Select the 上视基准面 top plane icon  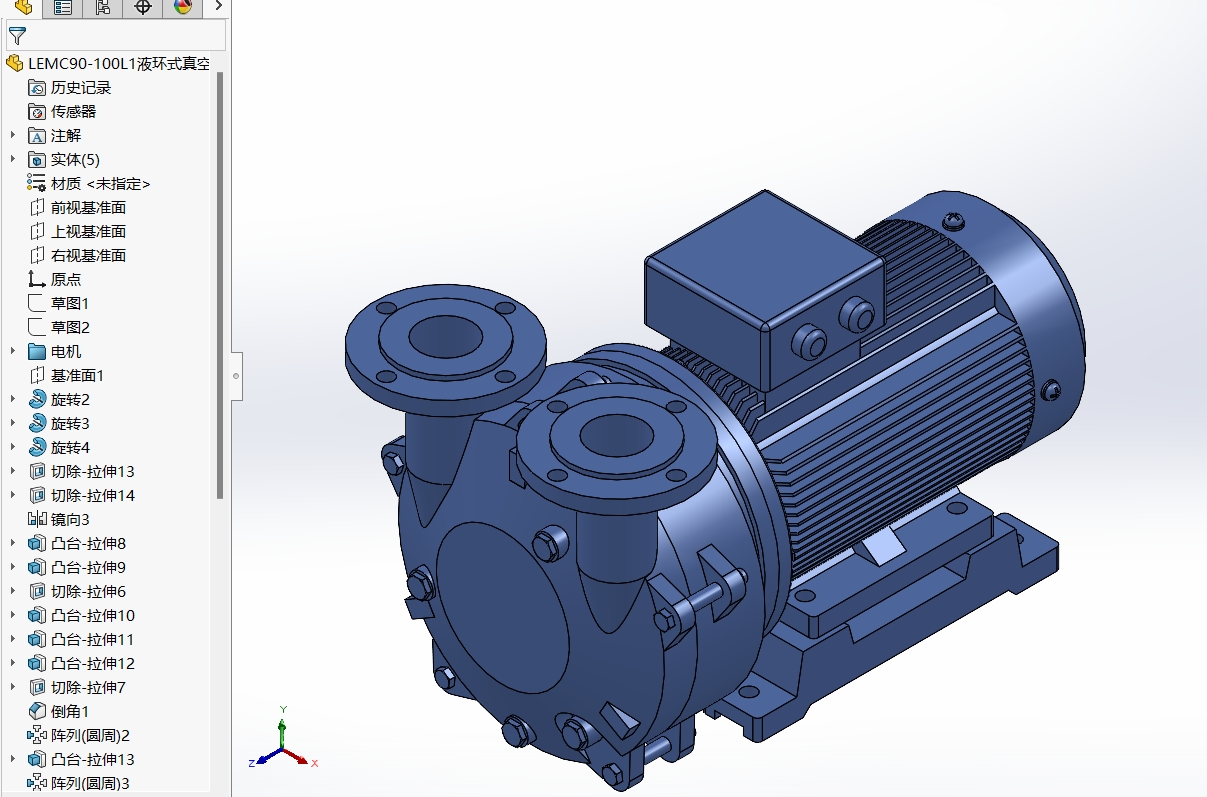coord(37,231)
